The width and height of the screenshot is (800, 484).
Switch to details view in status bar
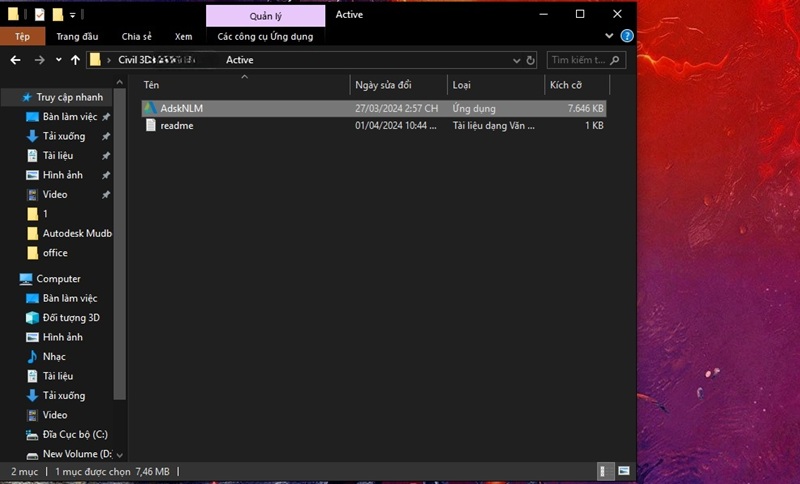point(606,470)
